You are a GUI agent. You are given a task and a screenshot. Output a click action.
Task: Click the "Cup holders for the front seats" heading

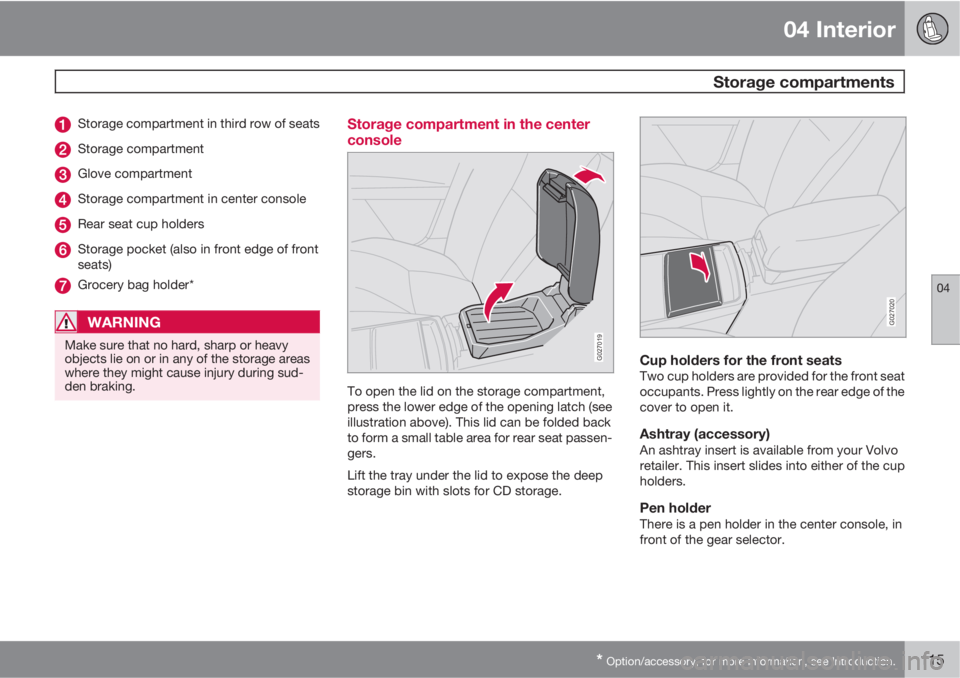click(740, 360)
